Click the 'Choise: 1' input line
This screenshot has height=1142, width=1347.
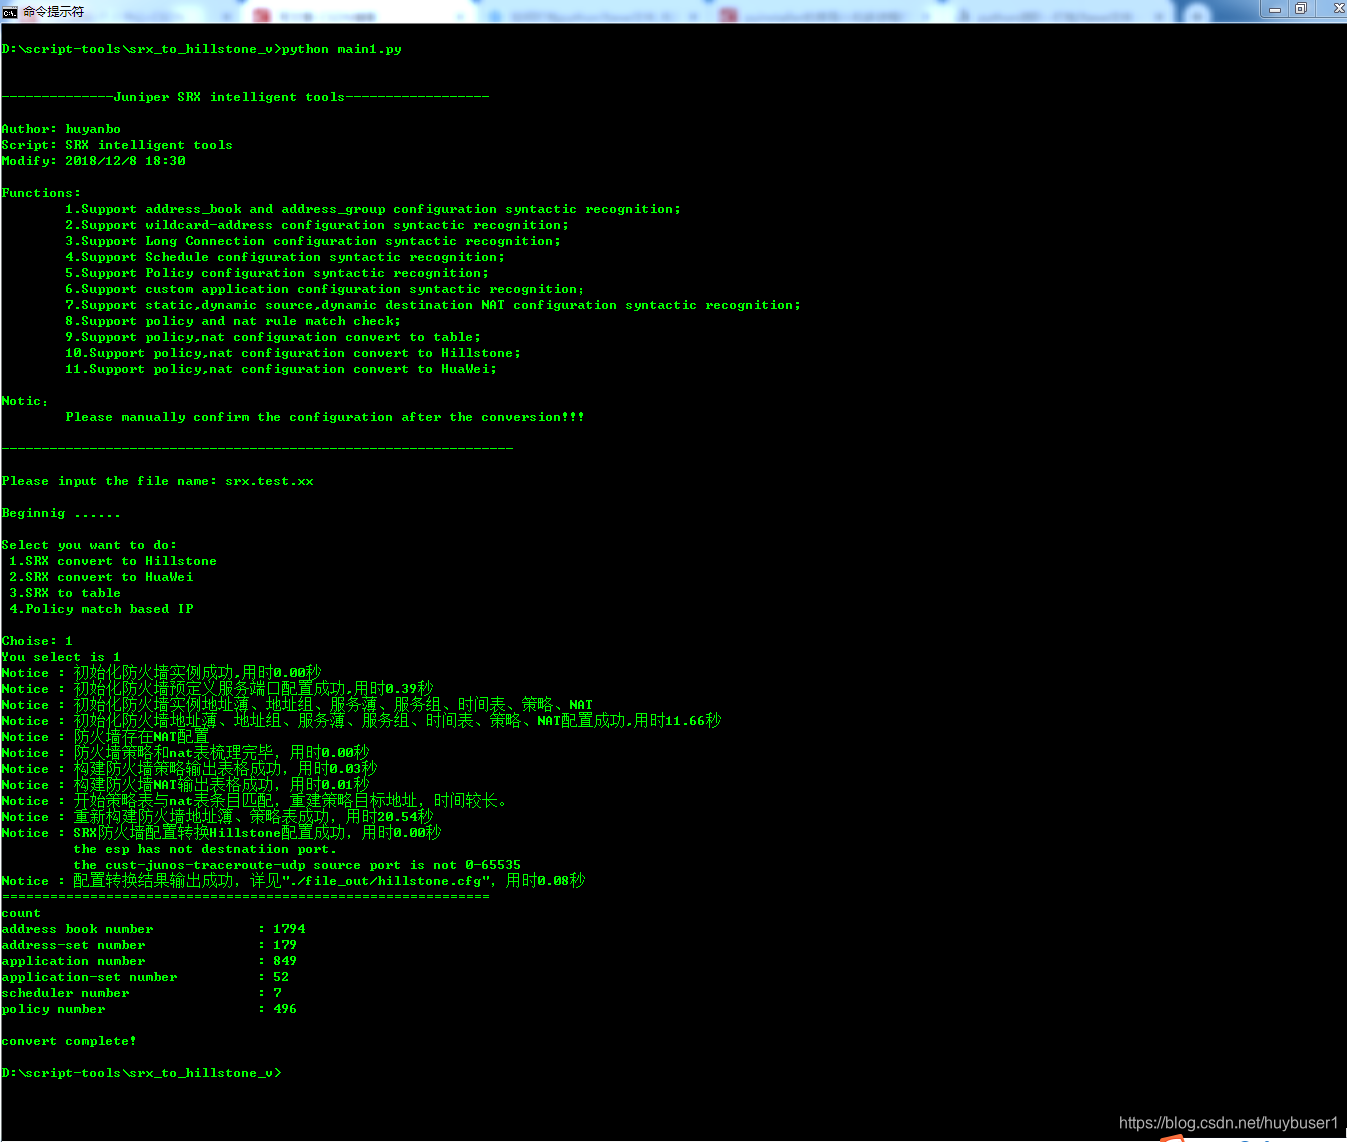tap(37, 641)
